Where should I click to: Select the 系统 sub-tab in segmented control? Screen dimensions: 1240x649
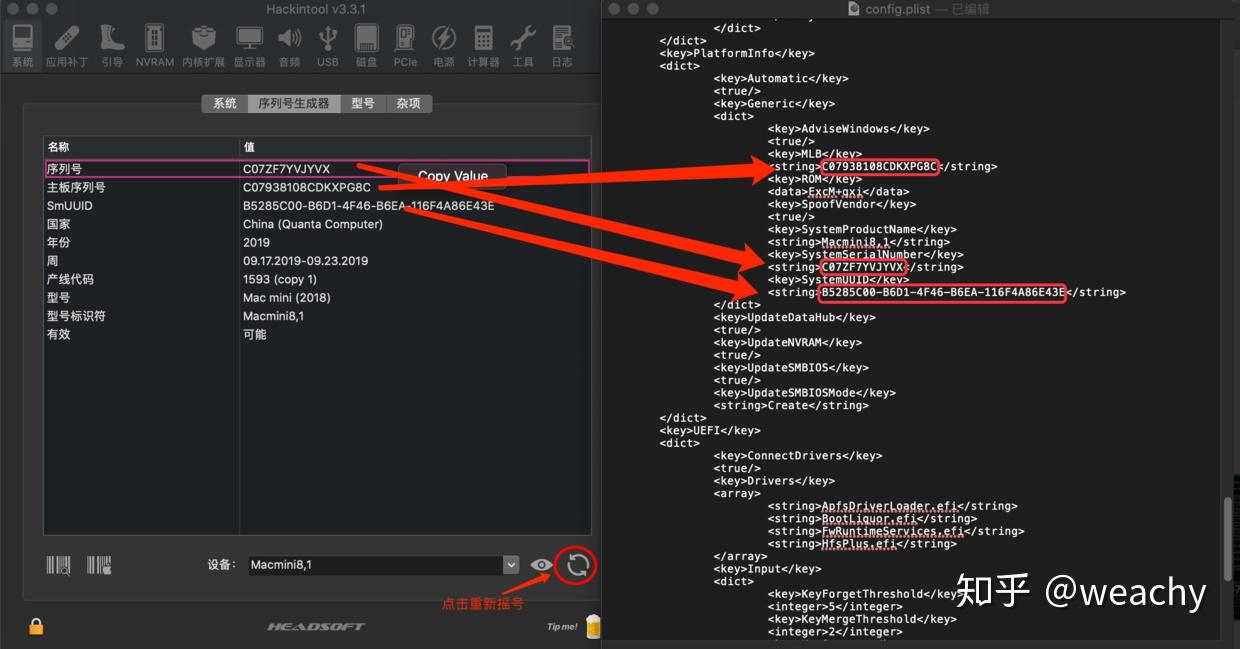225,103
